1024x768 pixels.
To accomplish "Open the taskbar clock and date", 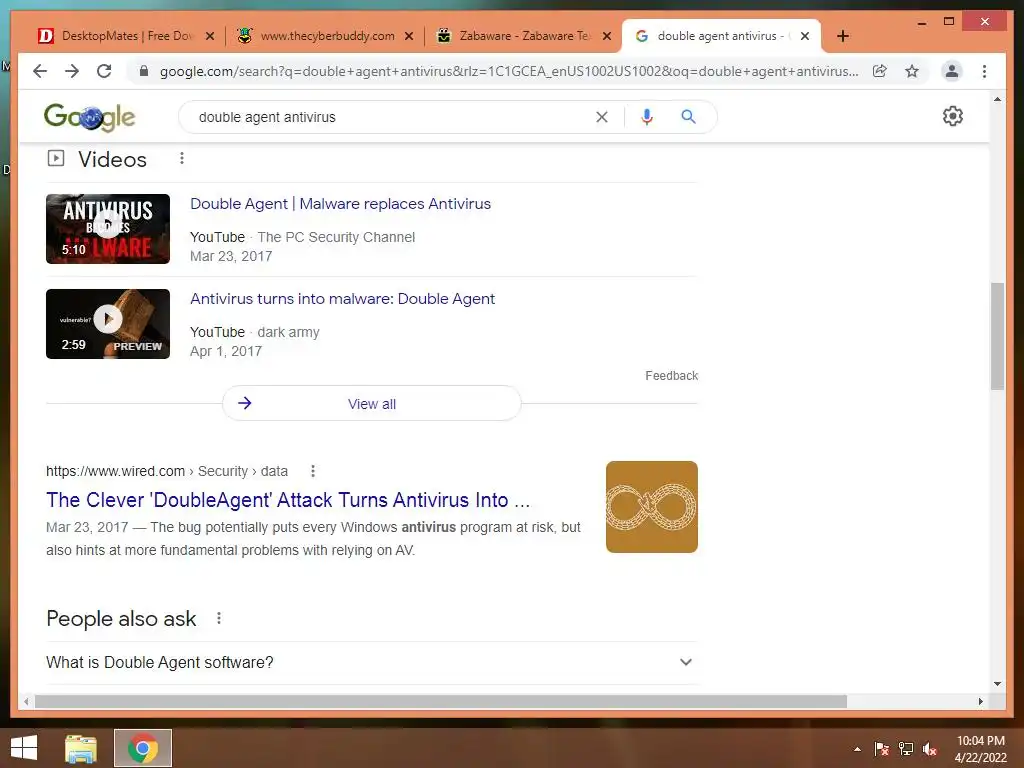I will [x=980, y=749].
